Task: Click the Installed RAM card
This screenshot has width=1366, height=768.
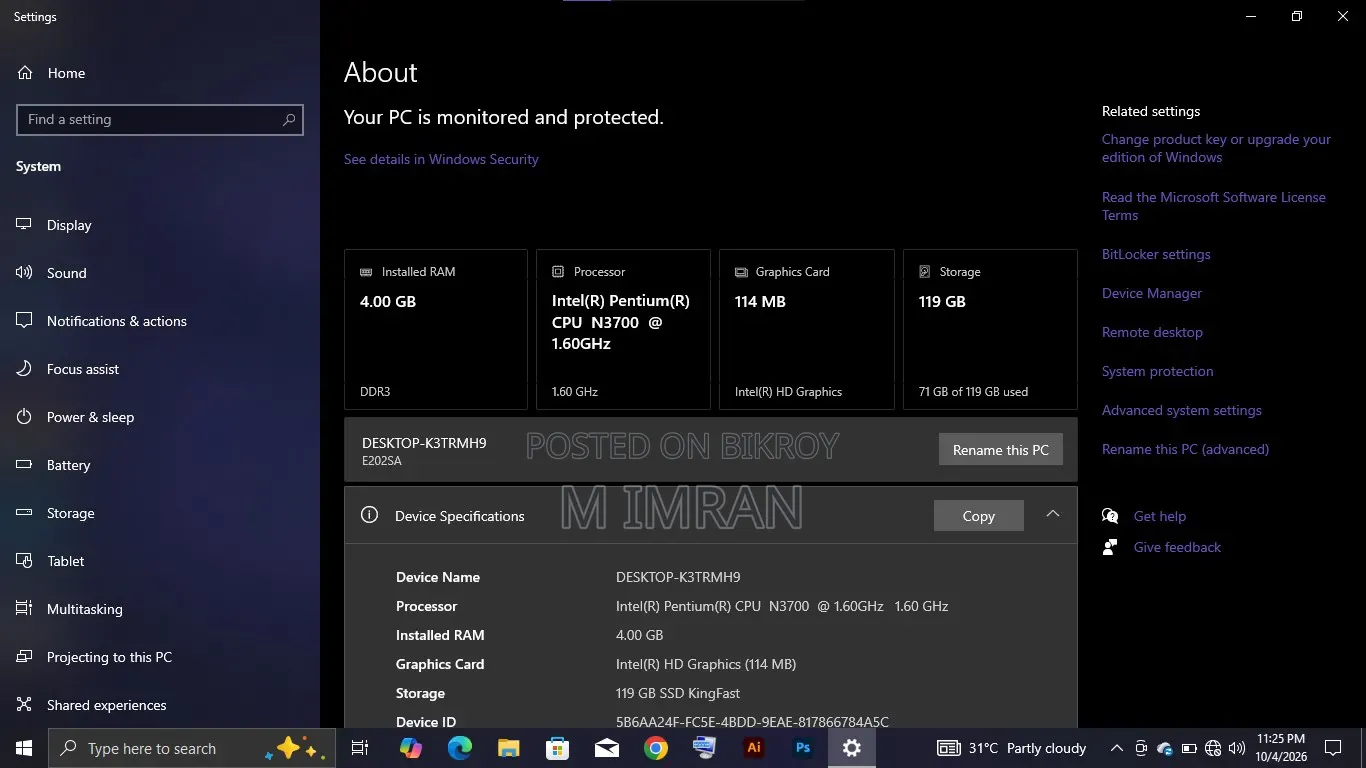Action: coord(436,330)
